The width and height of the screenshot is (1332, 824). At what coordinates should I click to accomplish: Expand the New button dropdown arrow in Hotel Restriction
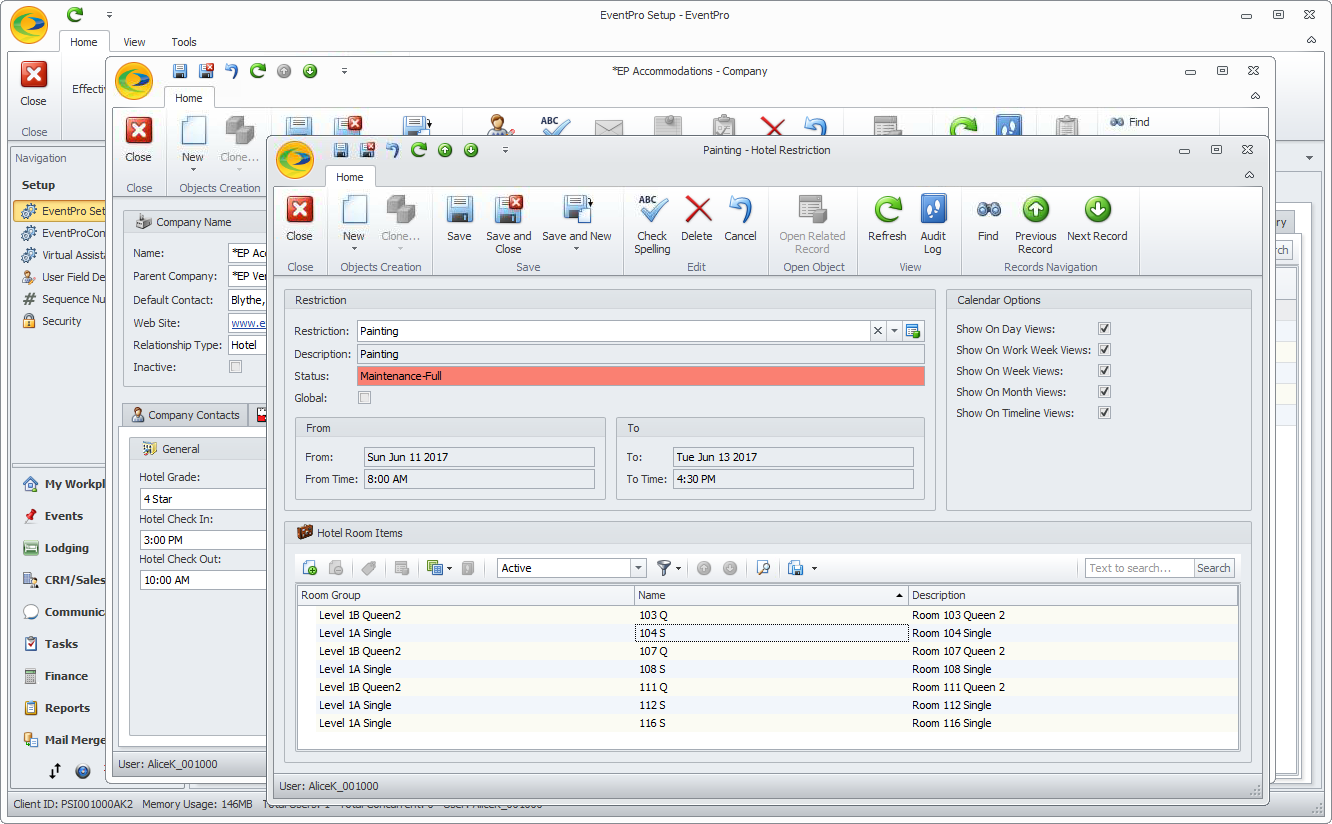354,249
